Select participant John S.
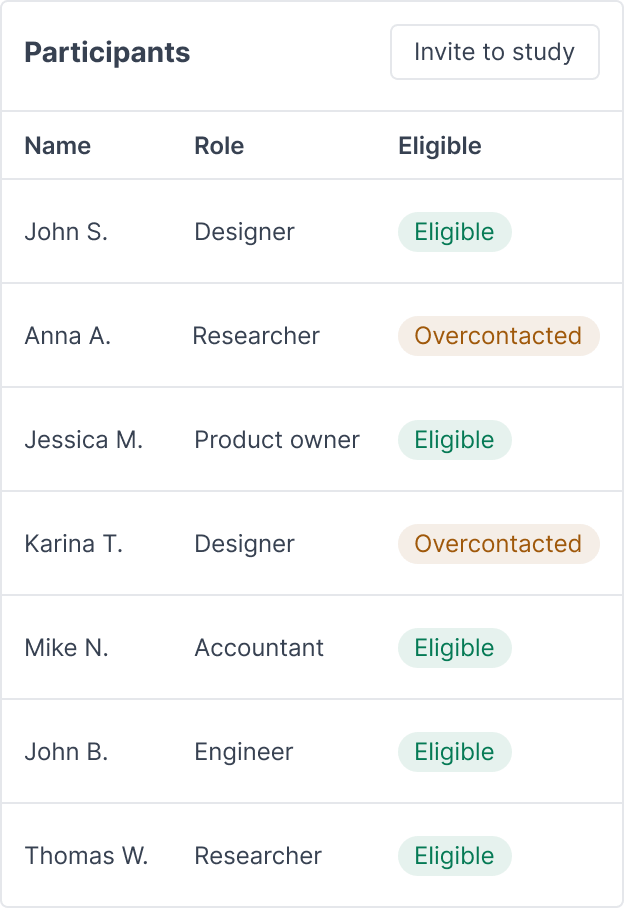Image resolution: width=624 pixels, height=908 pixels. coord(66,232)
